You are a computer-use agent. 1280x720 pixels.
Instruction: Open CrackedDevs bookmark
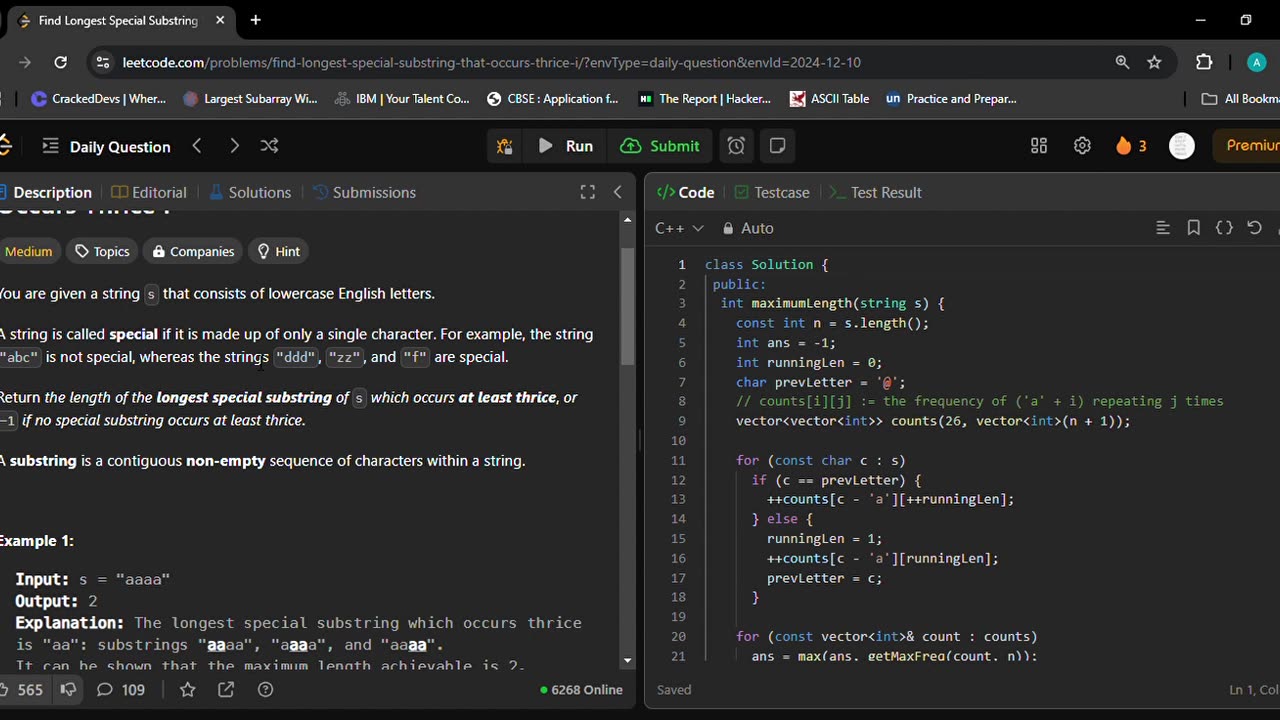tap(99, 99)
